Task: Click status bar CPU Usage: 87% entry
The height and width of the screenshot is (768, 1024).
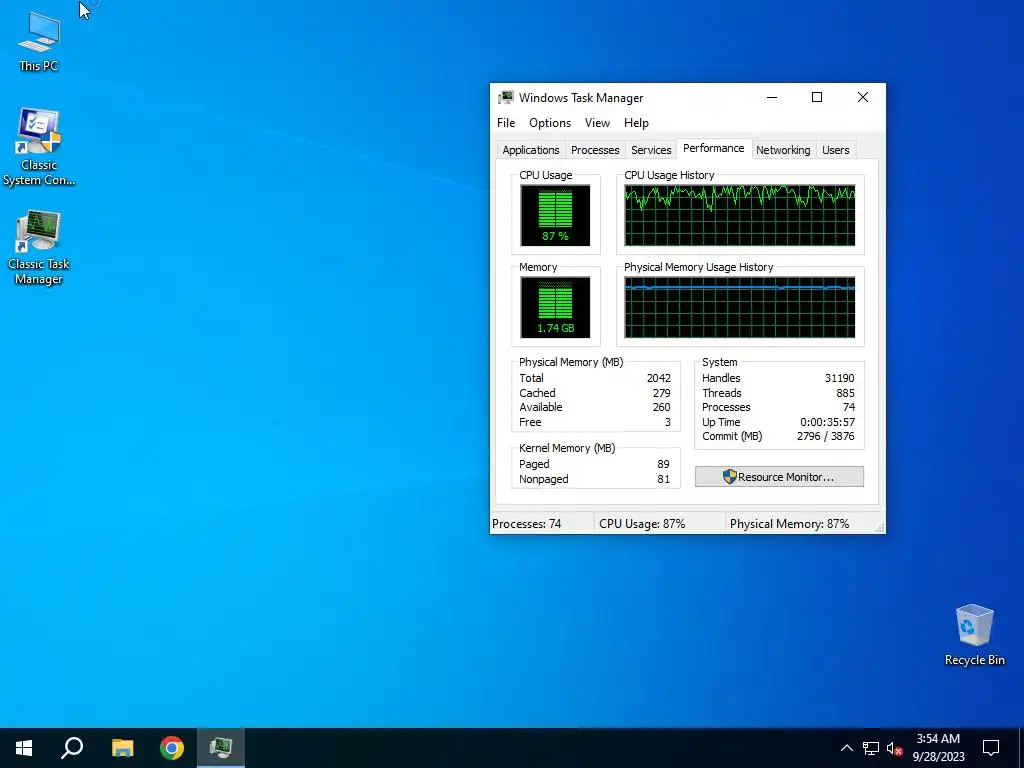Action: (660, 524)
